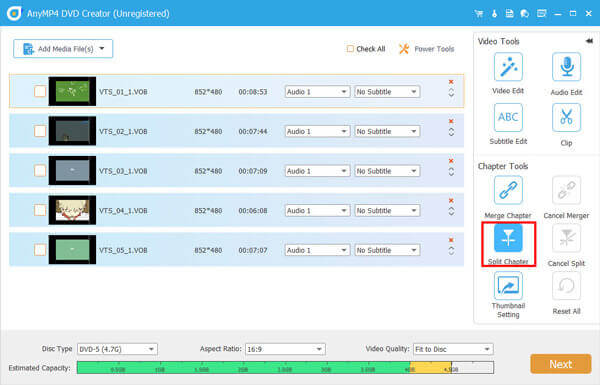Select the VTS_01_1.VOB video thumbnail
600x385 pixels.
pyautogui.click(x=72, y=91)
